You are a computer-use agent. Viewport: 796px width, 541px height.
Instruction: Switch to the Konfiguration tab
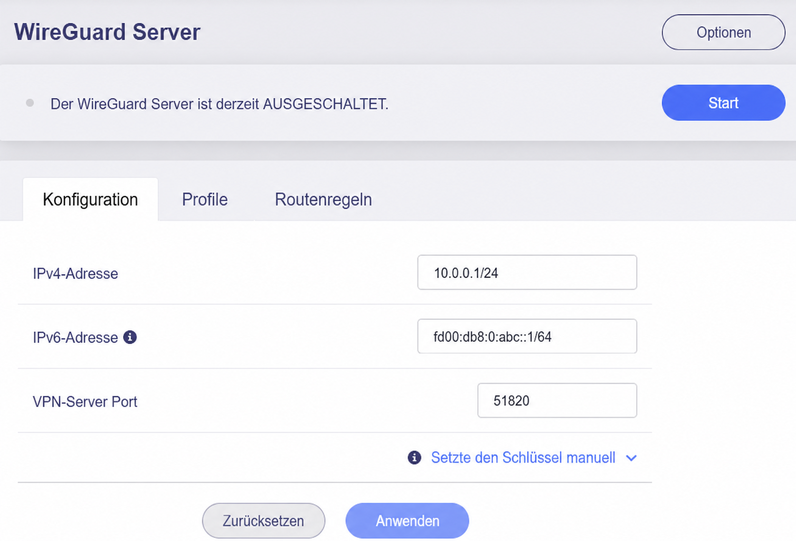point(90,199)
